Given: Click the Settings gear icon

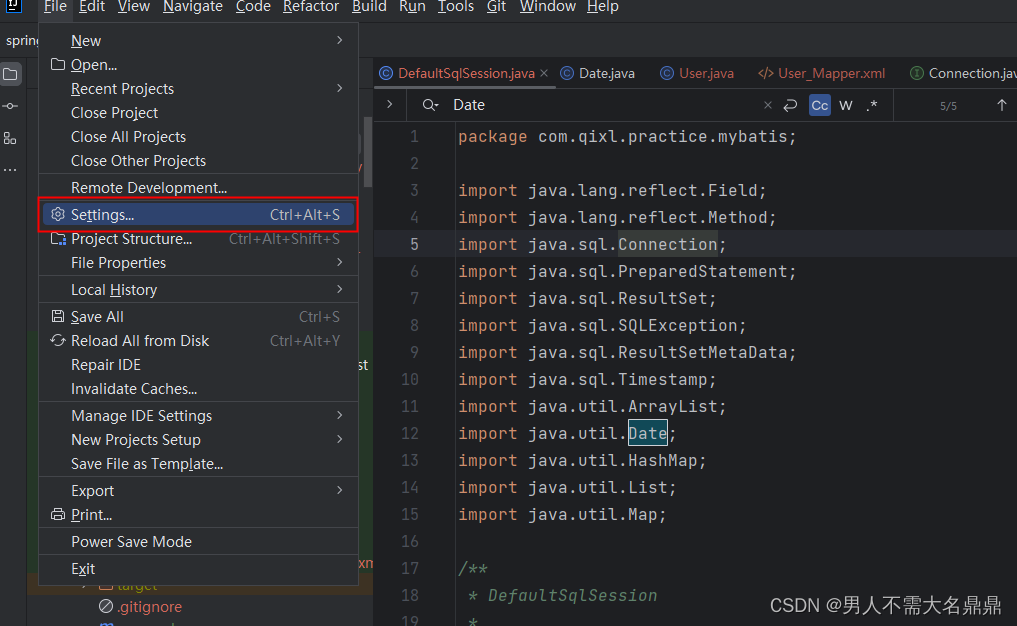Looking at the screenshot, I should click(x=58, y=214).
